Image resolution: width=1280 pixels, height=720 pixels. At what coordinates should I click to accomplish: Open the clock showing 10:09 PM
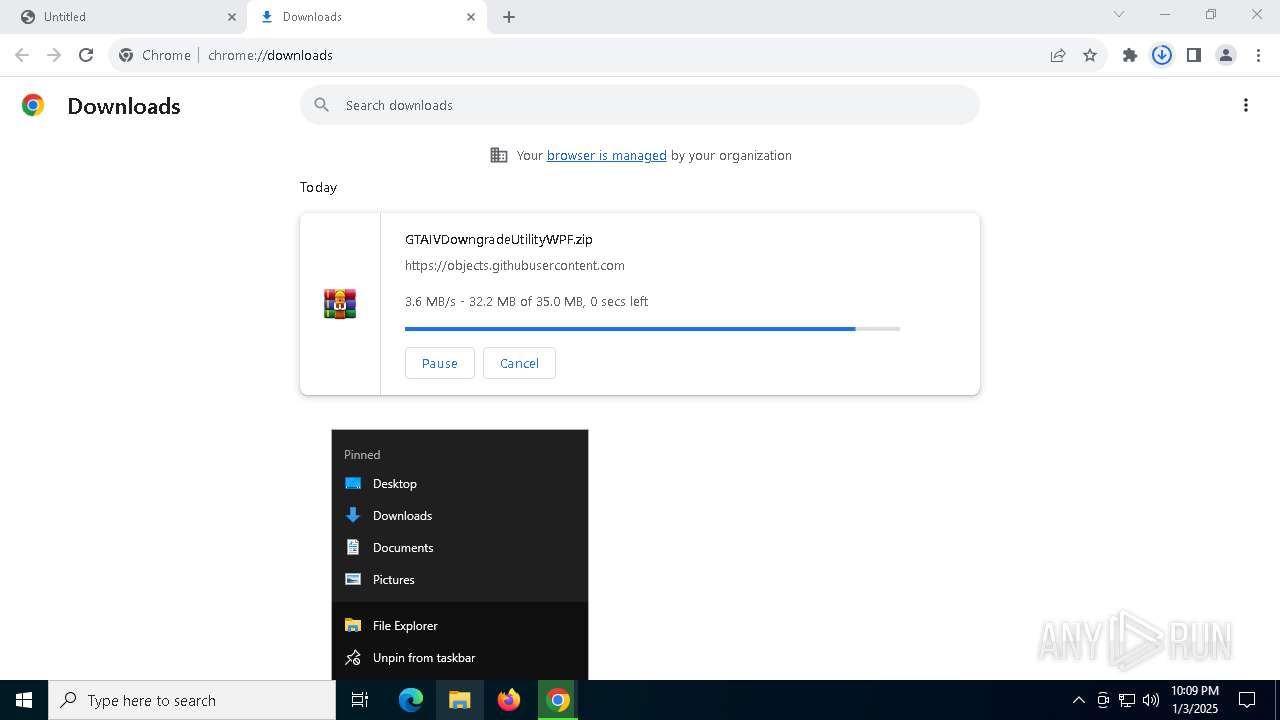pyautogui.click(x=1195, y=699)
